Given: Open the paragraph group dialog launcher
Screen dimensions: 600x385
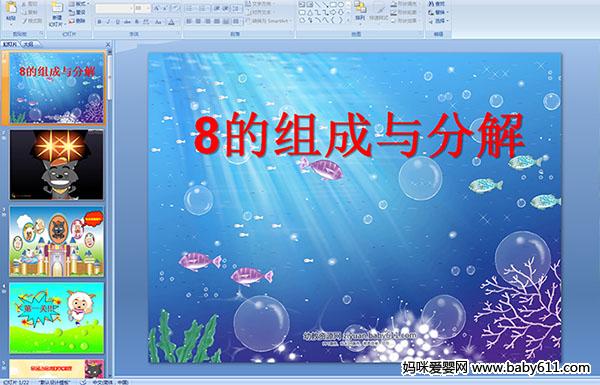Looking at the screenshot, I should coord(292,34).
